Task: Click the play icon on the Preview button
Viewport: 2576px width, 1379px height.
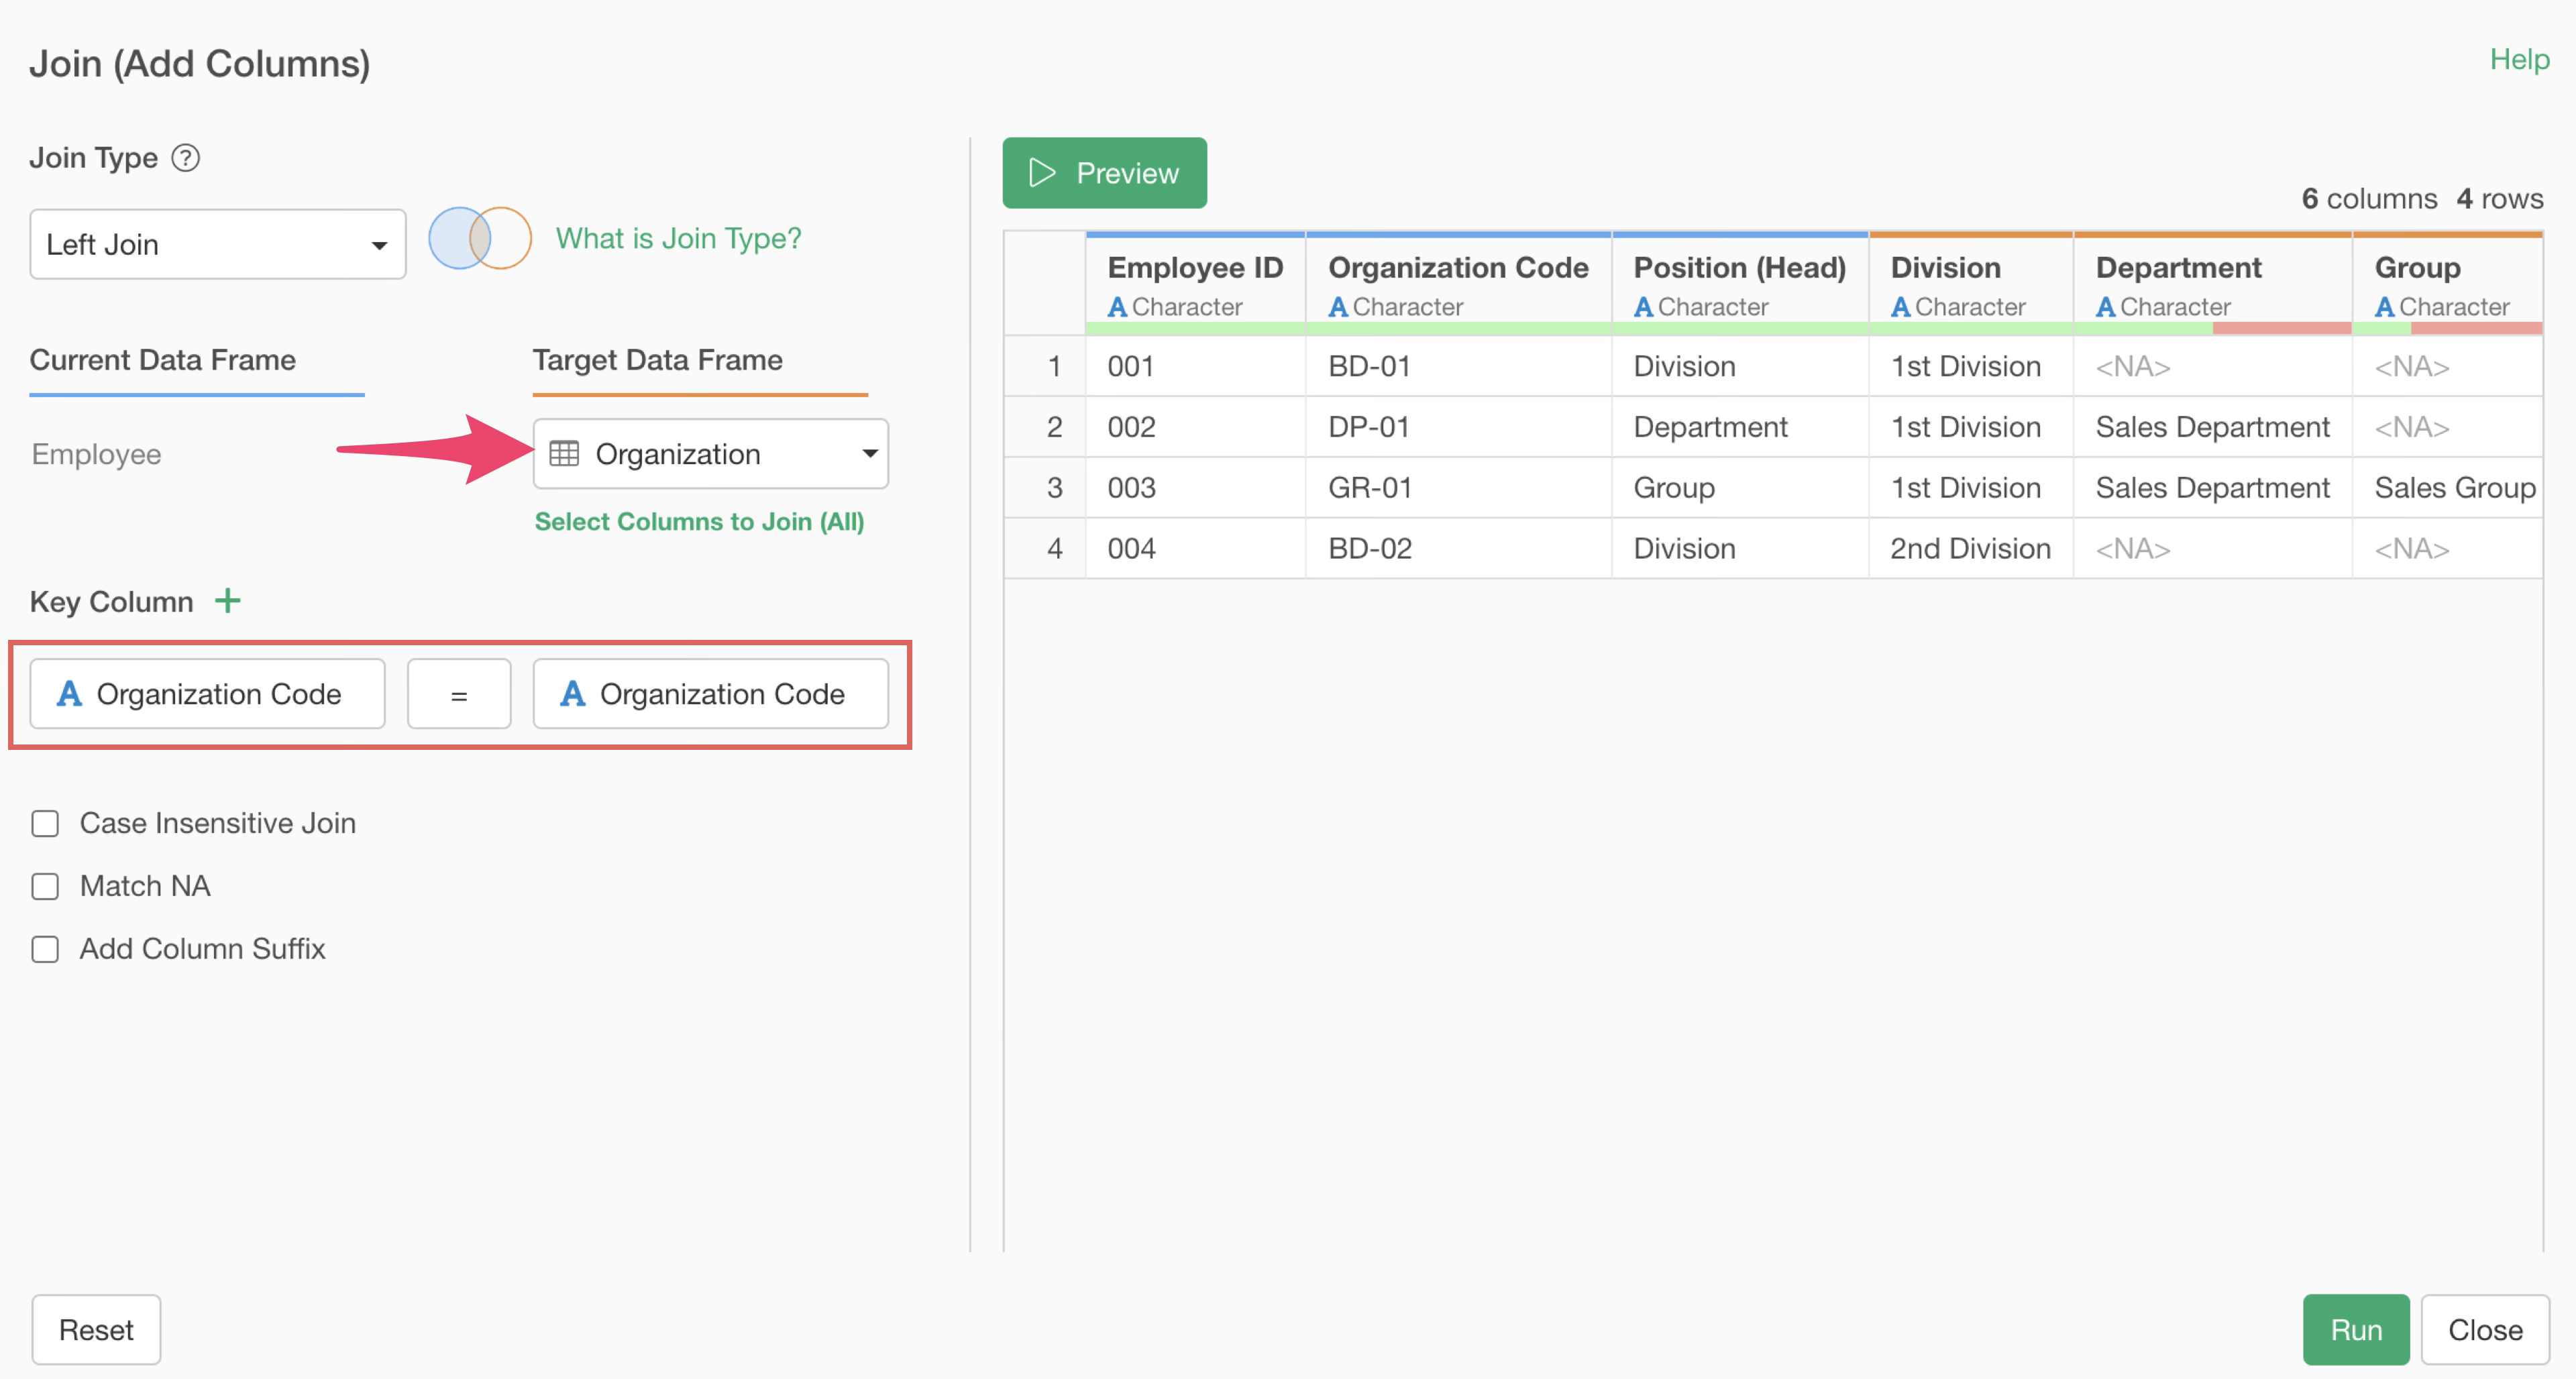Action: click(1042, 173)
